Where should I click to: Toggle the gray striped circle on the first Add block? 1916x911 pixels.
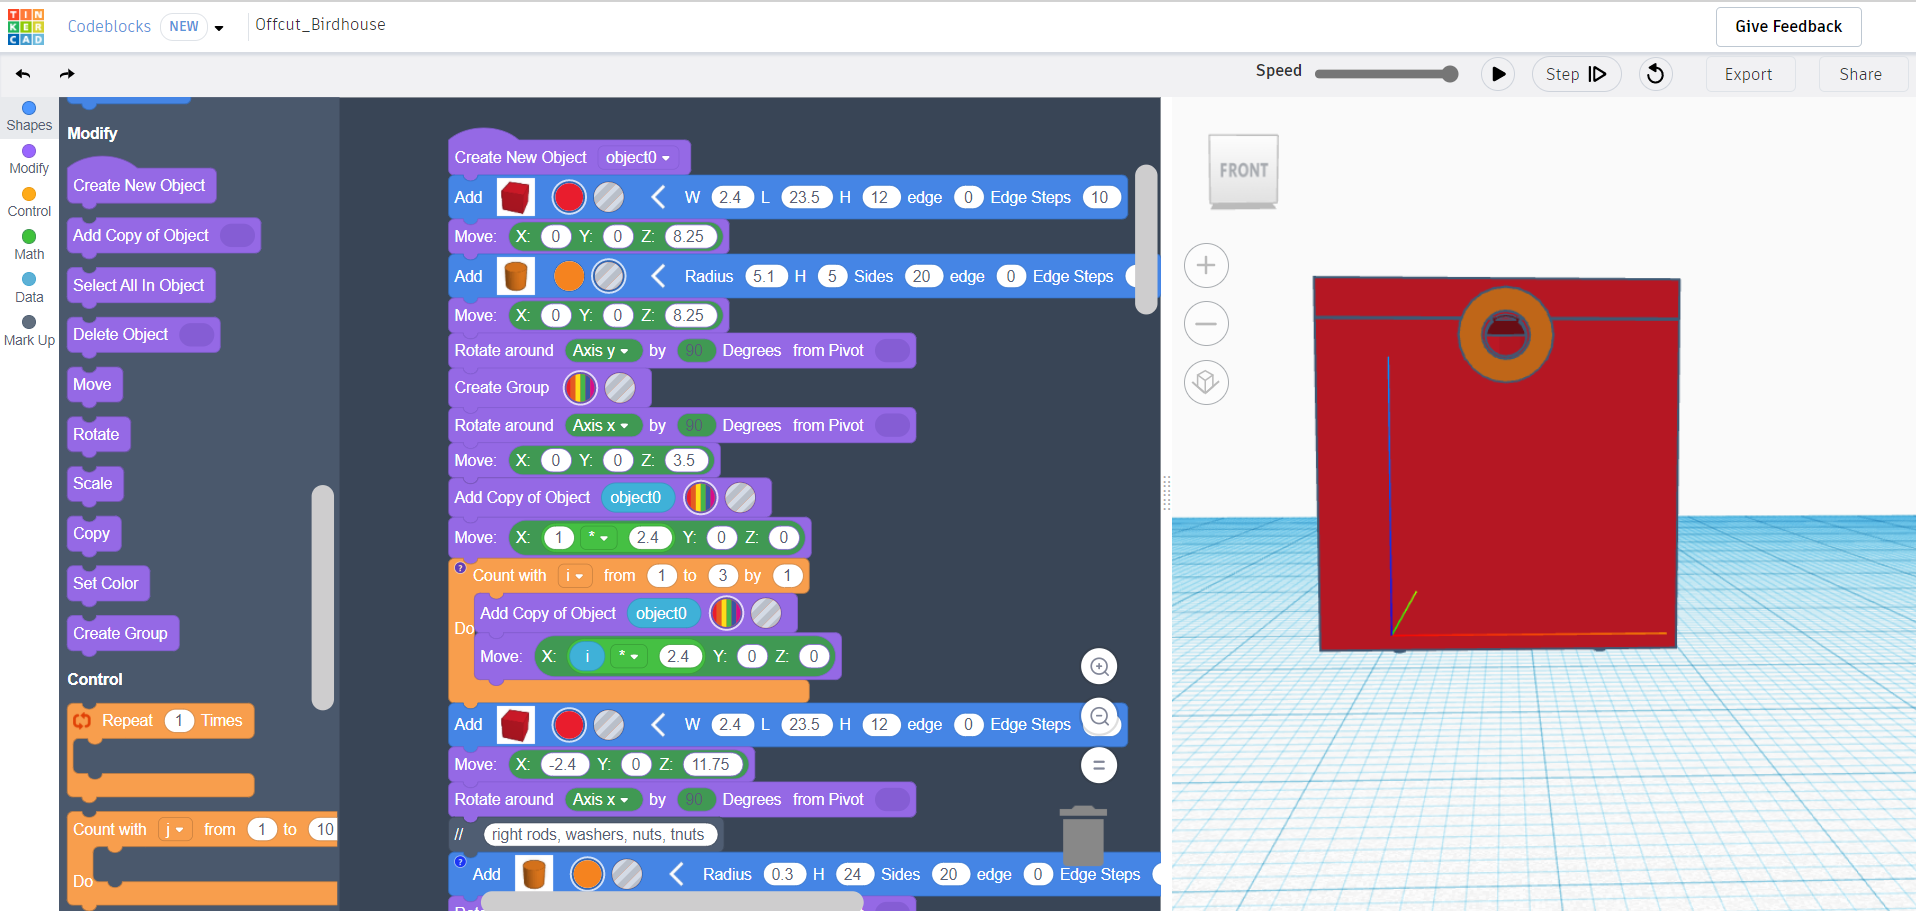pos(608,197)
